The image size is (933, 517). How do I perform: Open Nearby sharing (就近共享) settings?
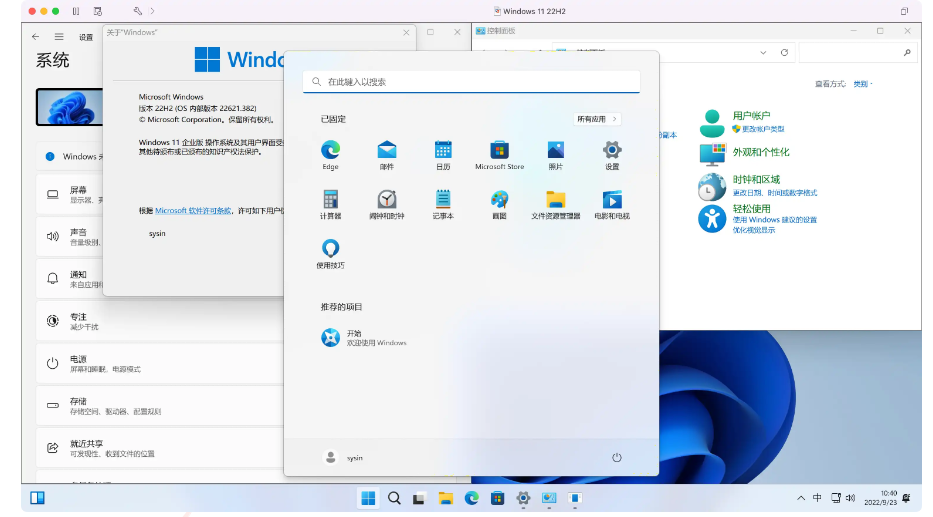[x=159, y=448]
